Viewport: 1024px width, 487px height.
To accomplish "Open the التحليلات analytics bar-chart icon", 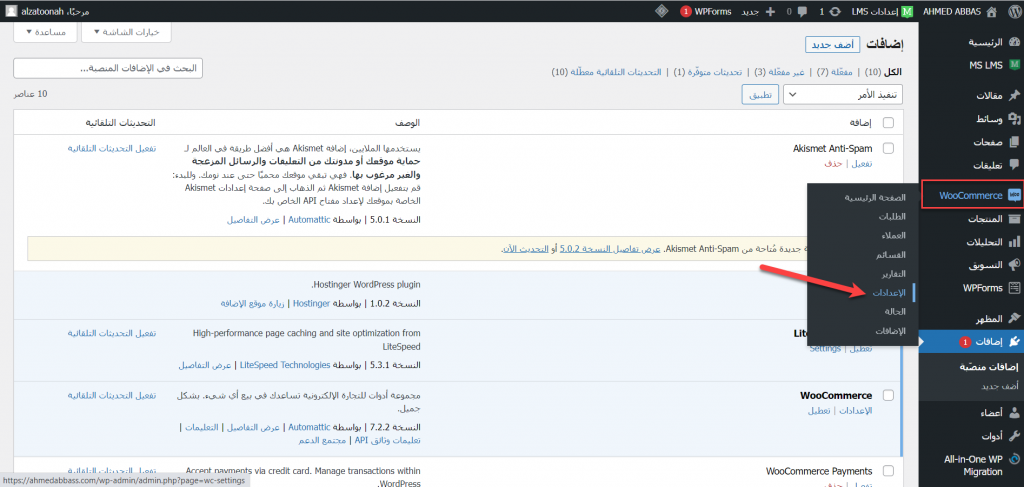I will pyautogui.click(x=1014, y=242).
